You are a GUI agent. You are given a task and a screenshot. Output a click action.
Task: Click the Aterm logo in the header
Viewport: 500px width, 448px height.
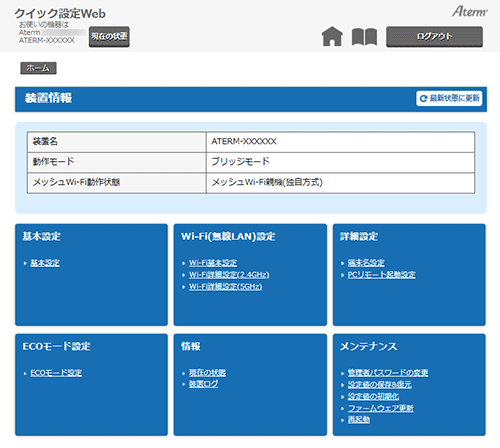click(470, 11)
